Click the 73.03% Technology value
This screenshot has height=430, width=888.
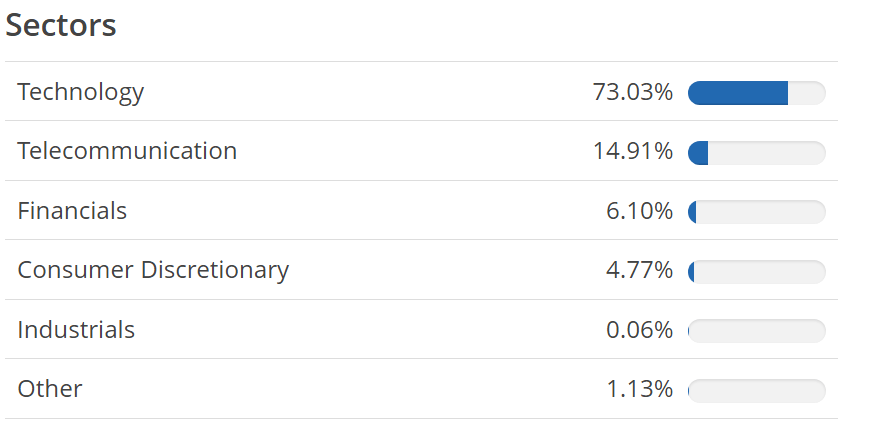632,92
